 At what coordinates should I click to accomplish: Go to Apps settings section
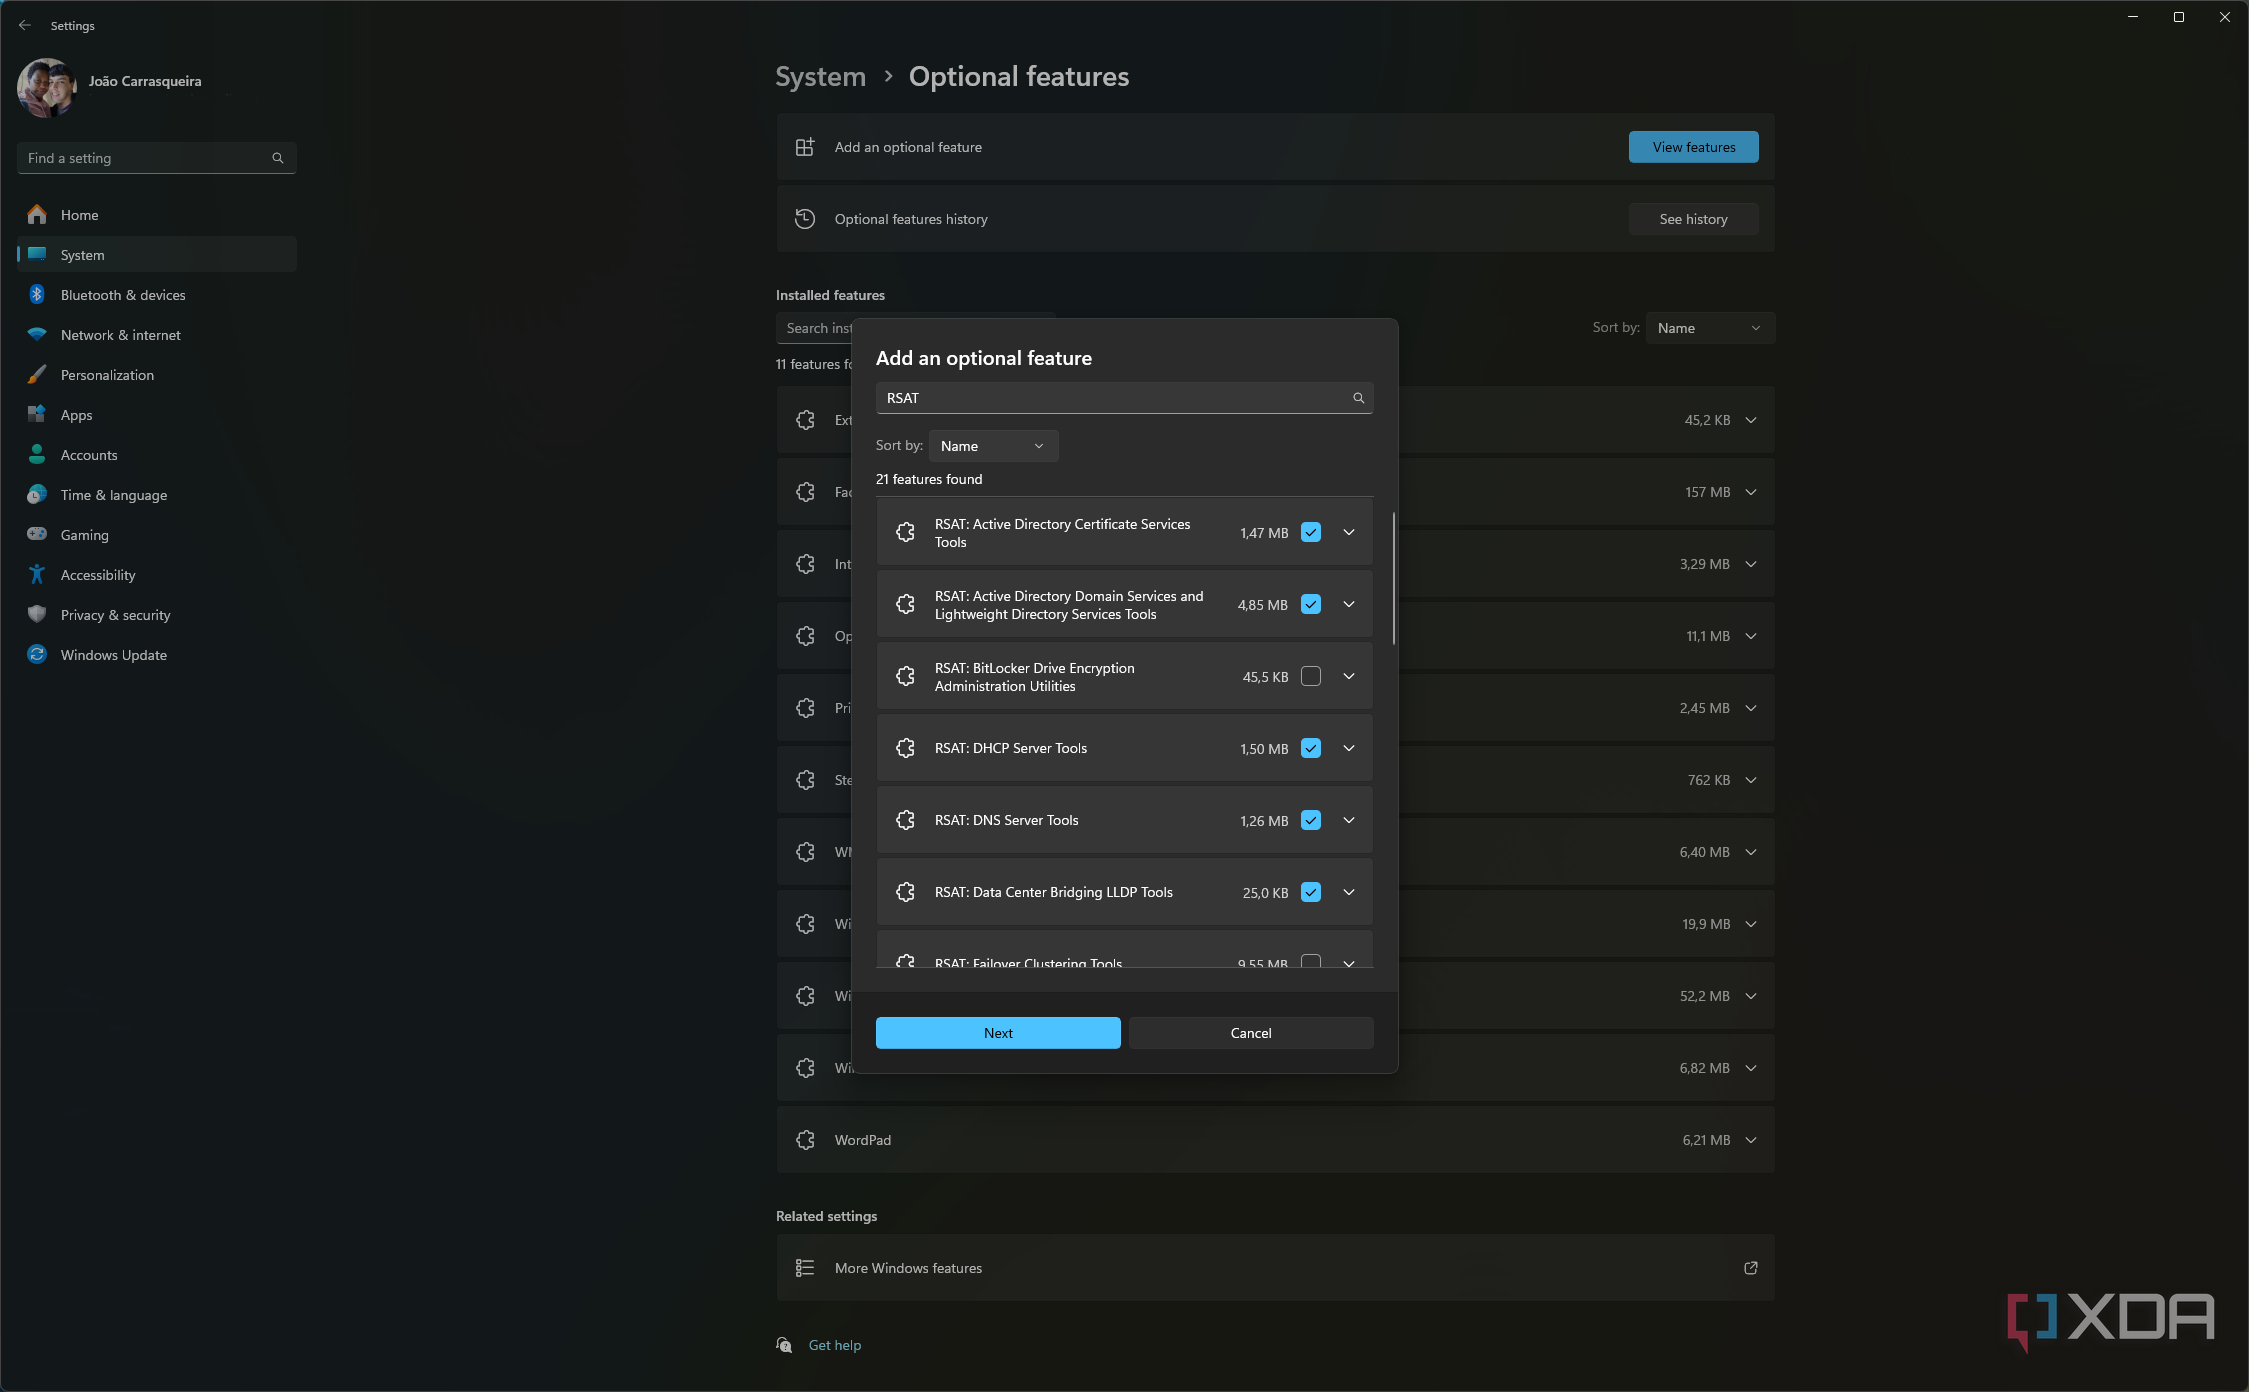pyautogui.click(x=157, y=414)
